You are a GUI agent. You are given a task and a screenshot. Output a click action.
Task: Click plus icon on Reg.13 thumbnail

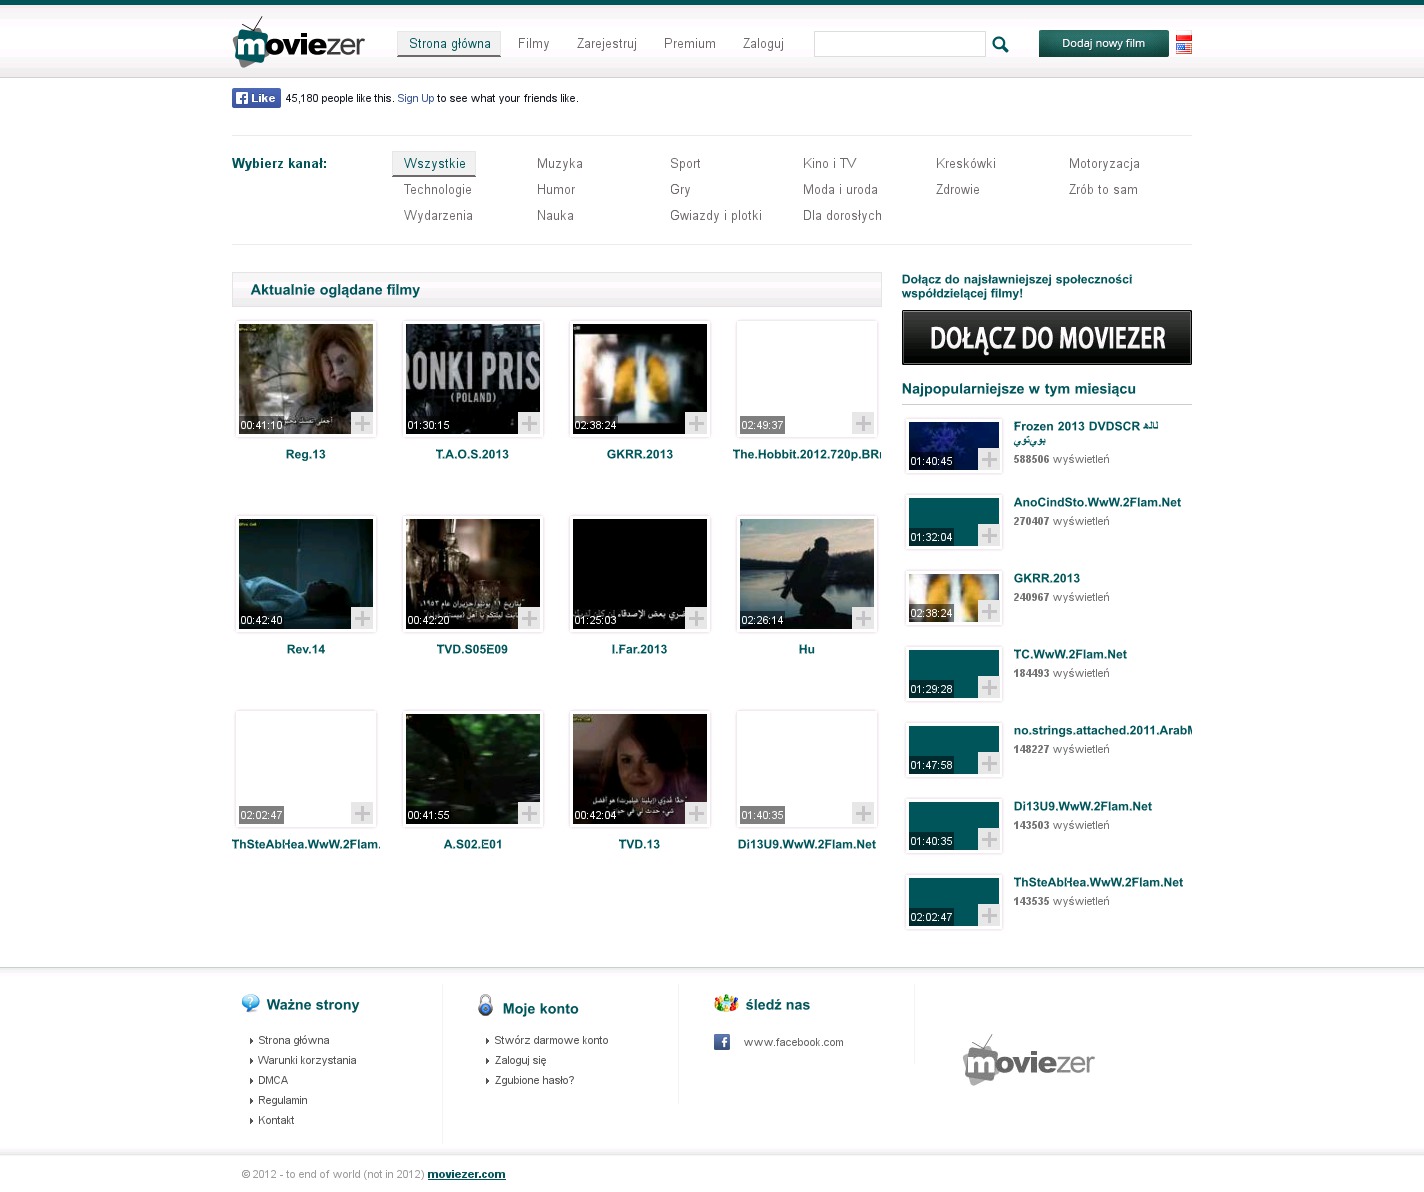click(362, 423)
